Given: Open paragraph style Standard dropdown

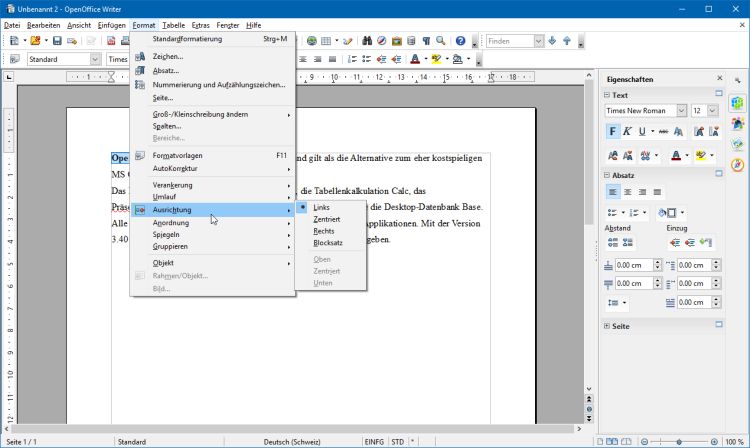Looking at the screenshot, I should pyautogui.click(x=95, y=59).
